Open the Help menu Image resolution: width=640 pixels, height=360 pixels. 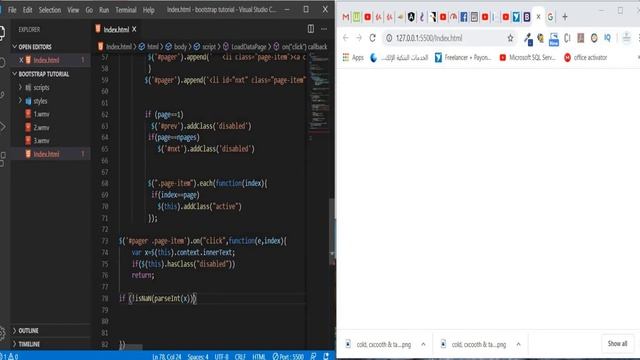[149, 10]
